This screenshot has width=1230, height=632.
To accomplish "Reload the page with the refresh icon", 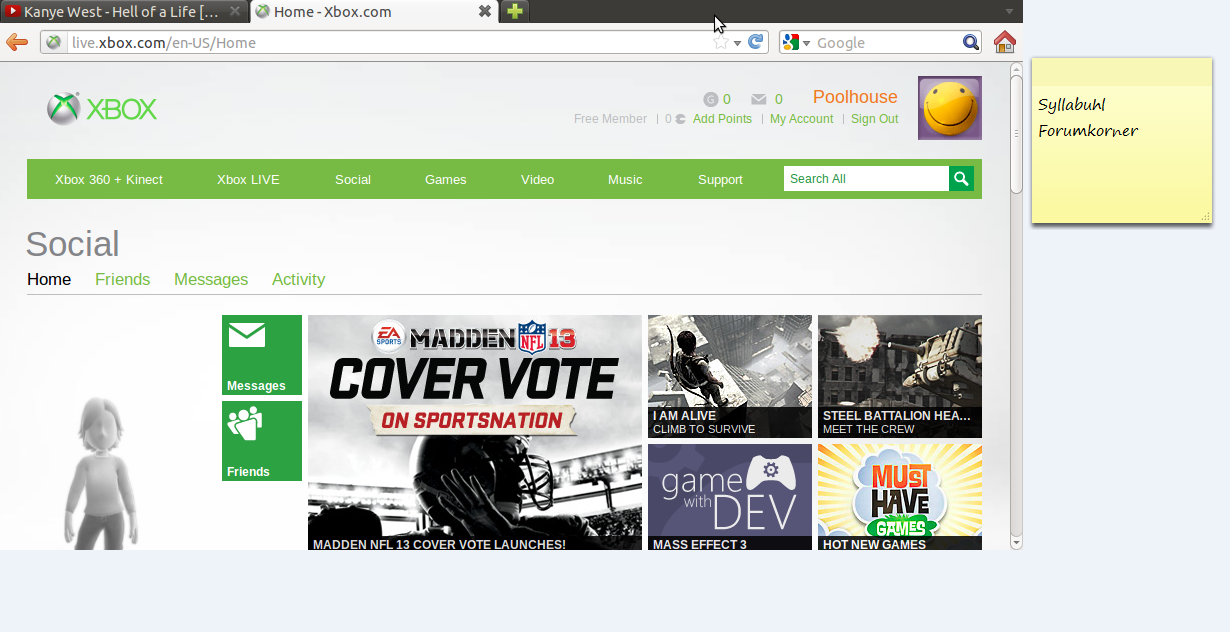I will [x=756, y=42].
